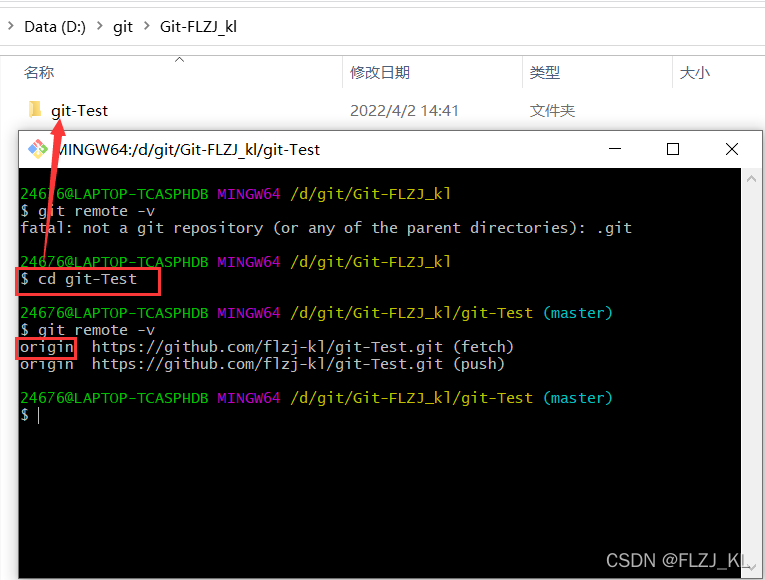Viewport: 765px width, 580px height.
Task: Click the second 'git remote -v' command
Action: coord(87,330)
